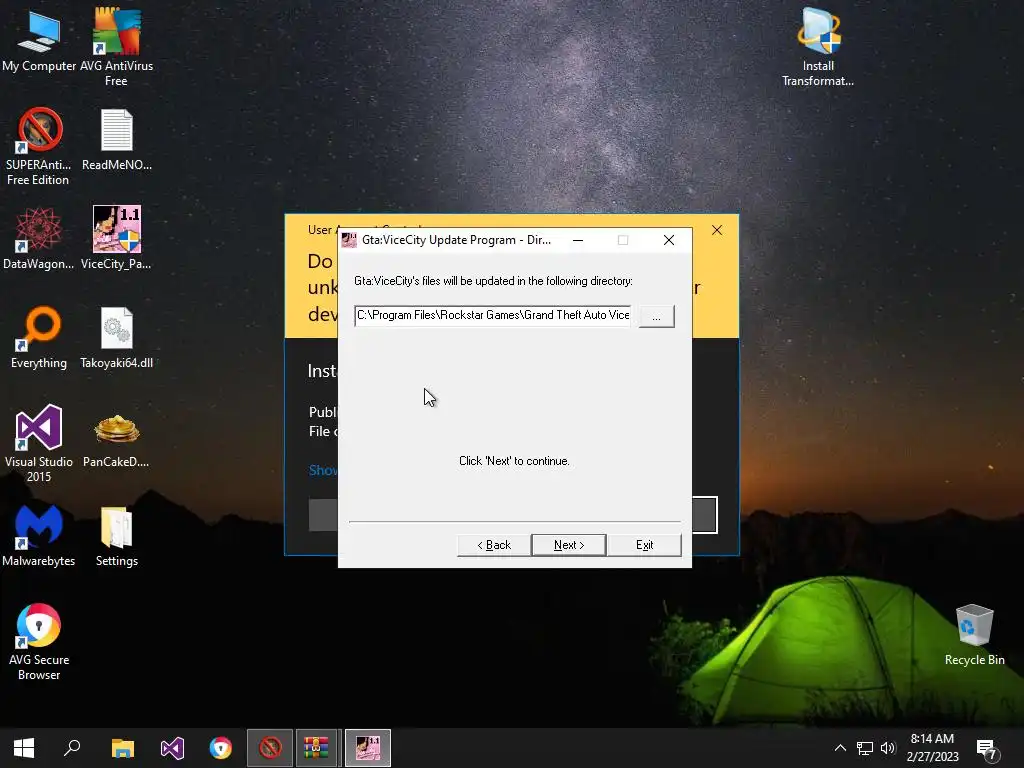Open Install Transformat... desktop icon
Screen dimensions: 1024x768
point(818,47)
